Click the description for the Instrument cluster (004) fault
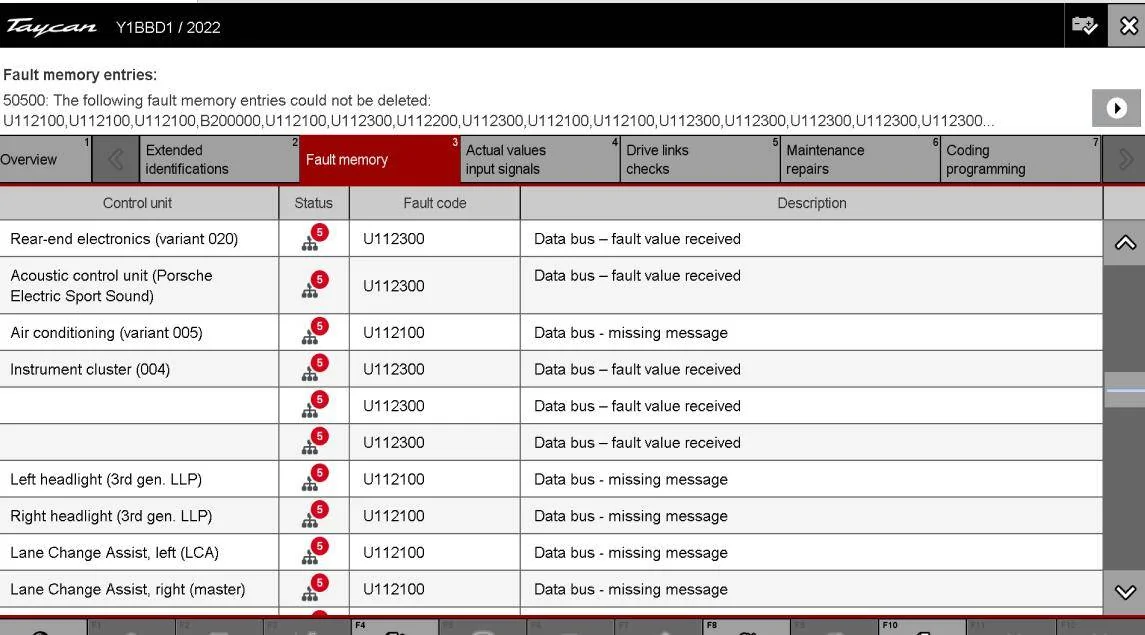Screen dimensions: 1145x635 [637, 369]
